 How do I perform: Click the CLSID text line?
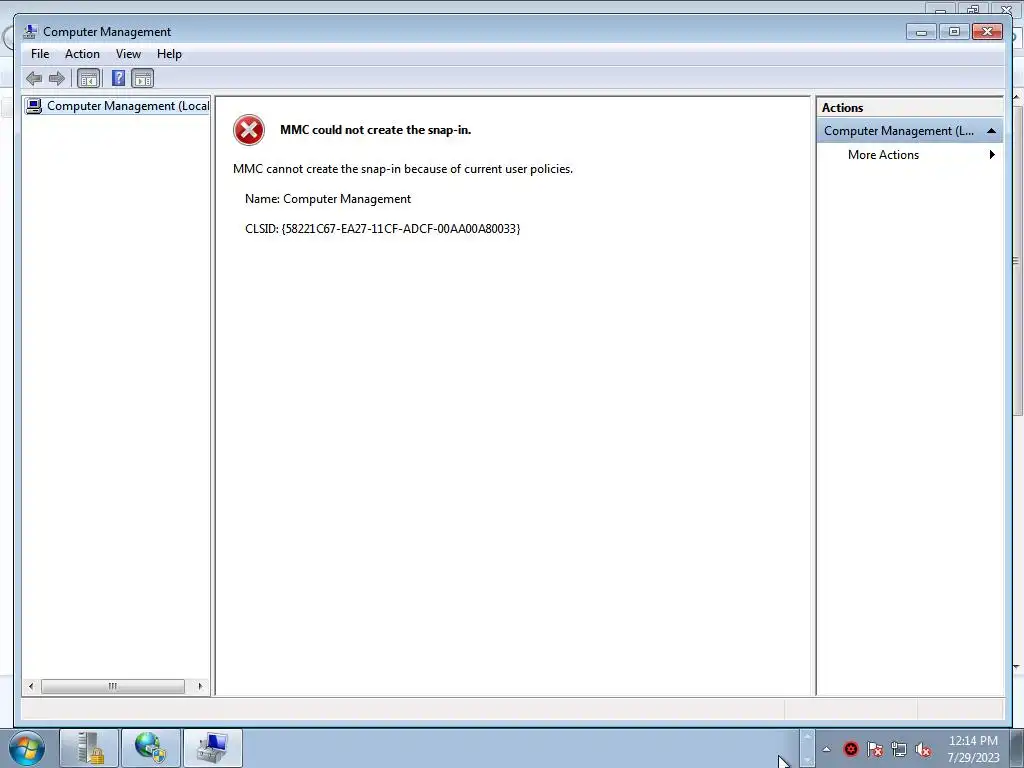(383, 229)
